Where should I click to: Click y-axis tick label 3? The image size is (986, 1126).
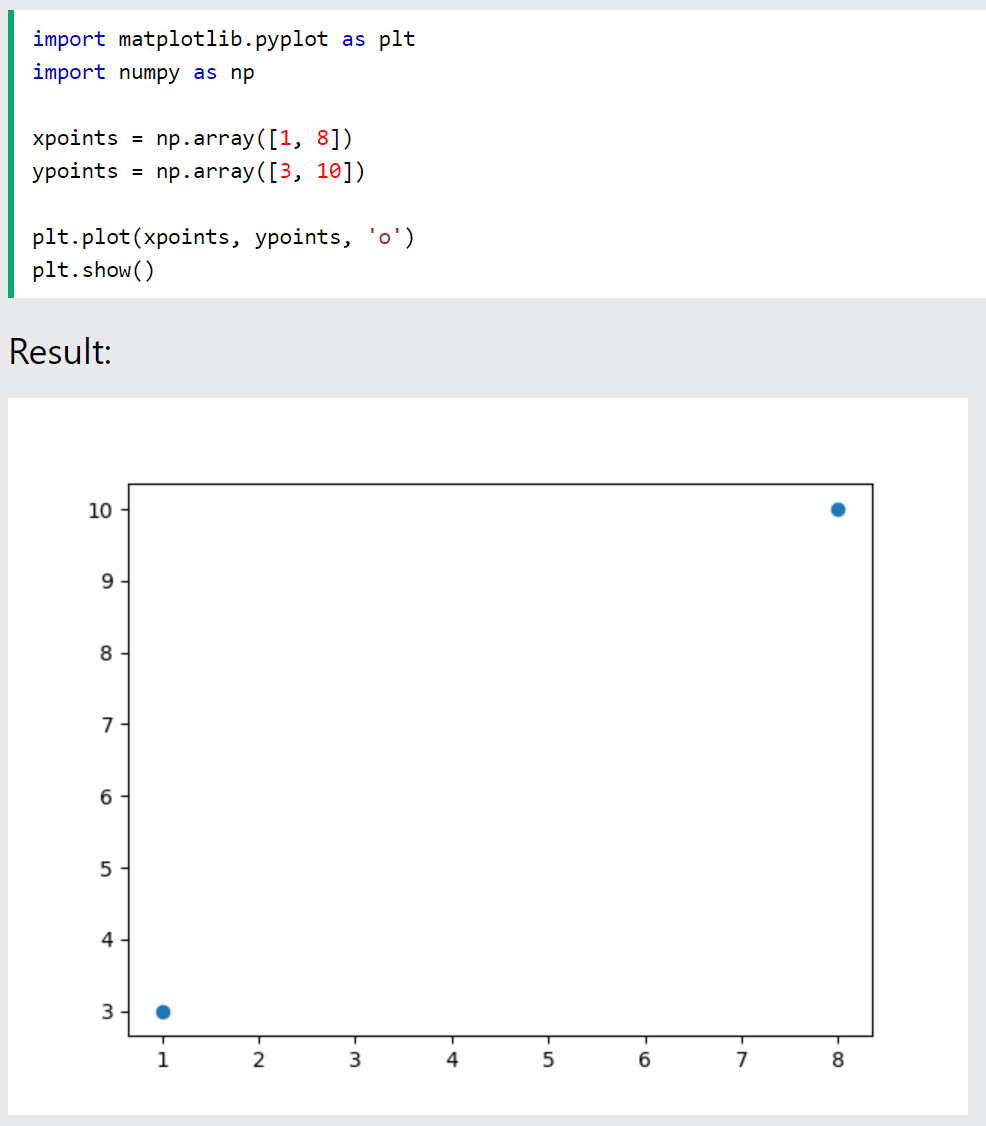107,1012
